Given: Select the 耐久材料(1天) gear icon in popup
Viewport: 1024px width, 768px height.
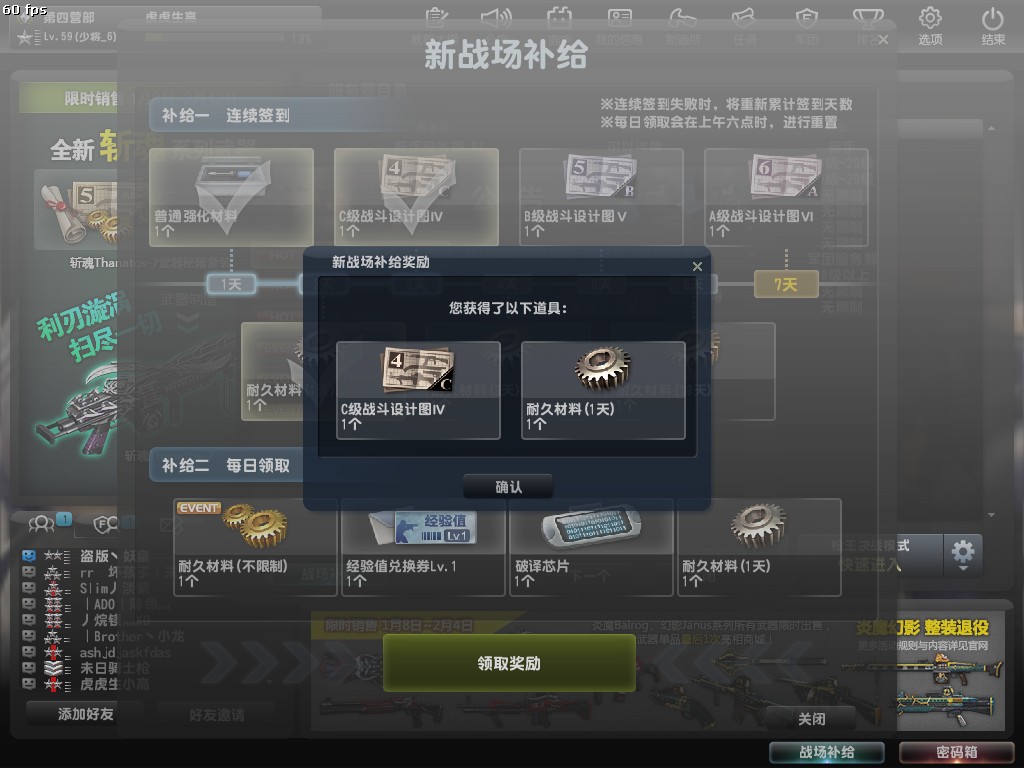Looking at the screenshot, I should coord(603,368).
